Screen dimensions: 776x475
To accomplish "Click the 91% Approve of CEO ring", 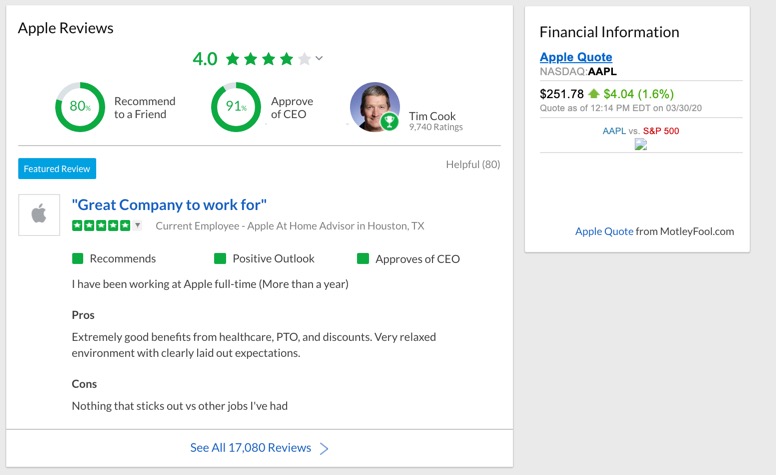I will tap(236, 107).
